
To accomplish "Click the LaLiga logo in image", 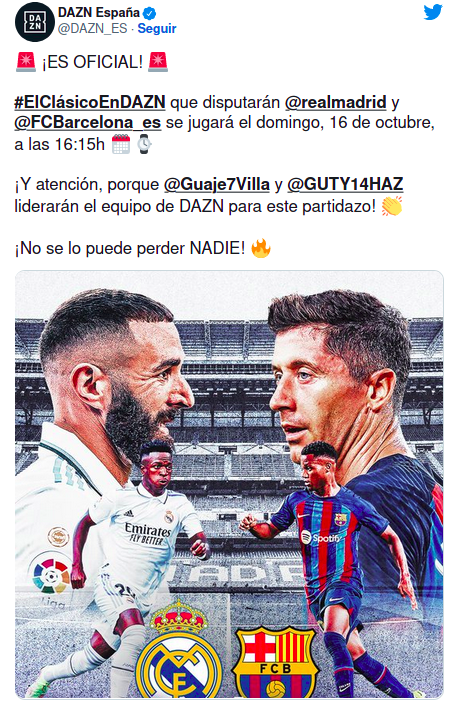I will [x=51, y=576].
